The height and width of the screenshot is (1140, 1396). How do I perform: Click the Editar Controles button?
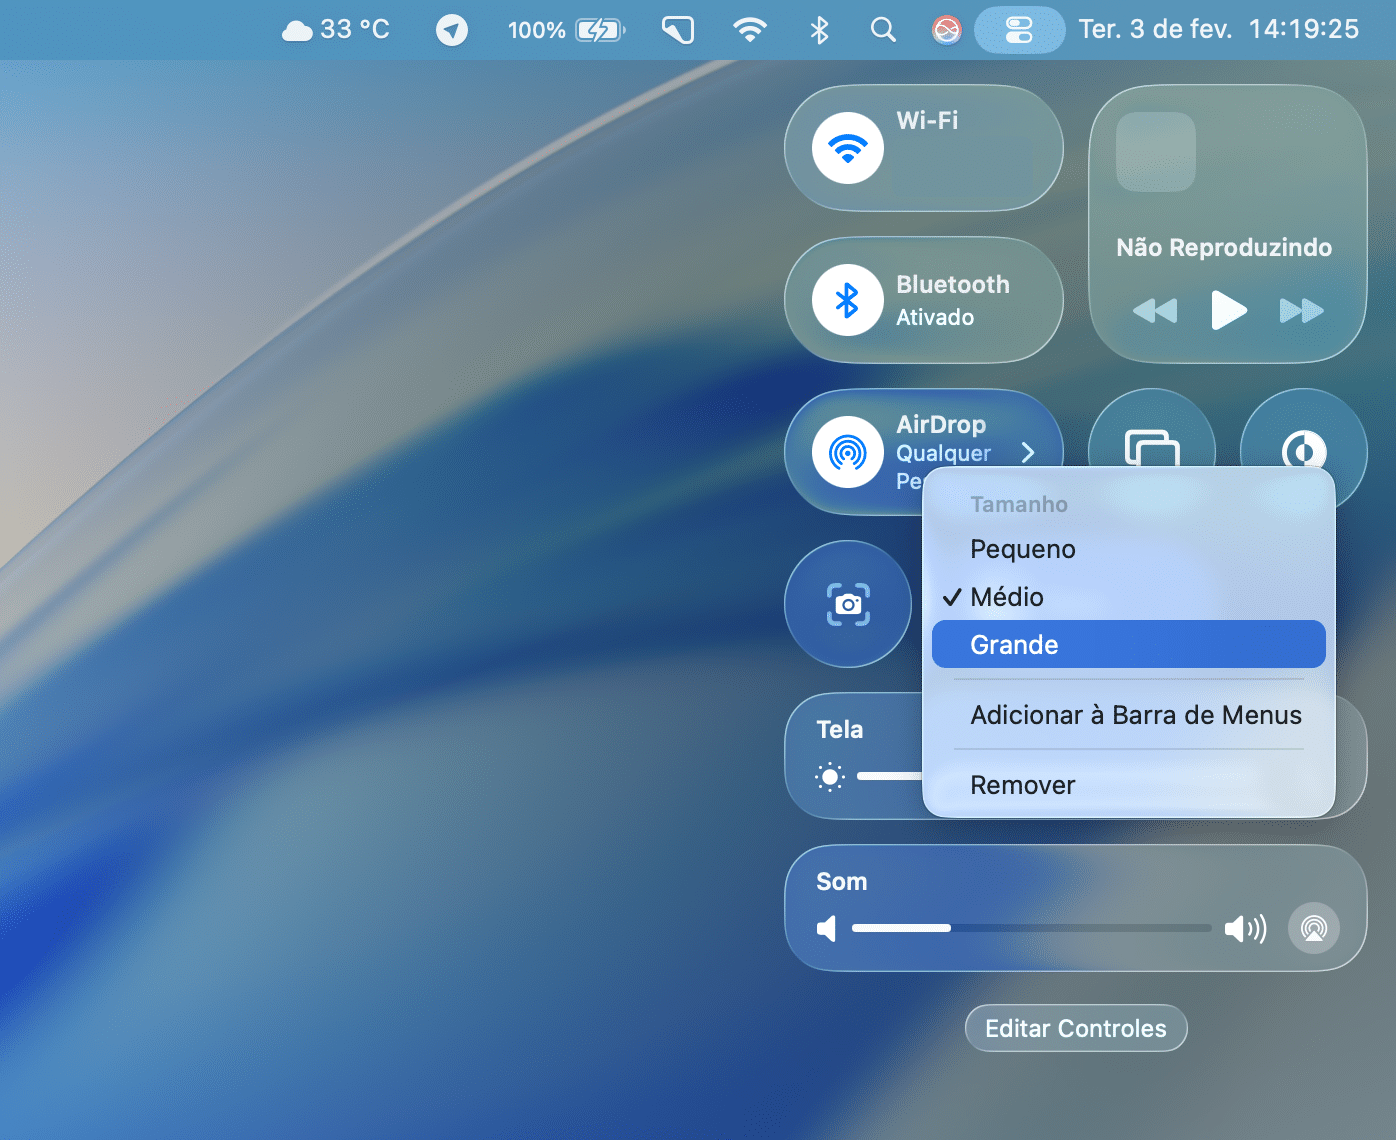[x=1075, y=1028]
